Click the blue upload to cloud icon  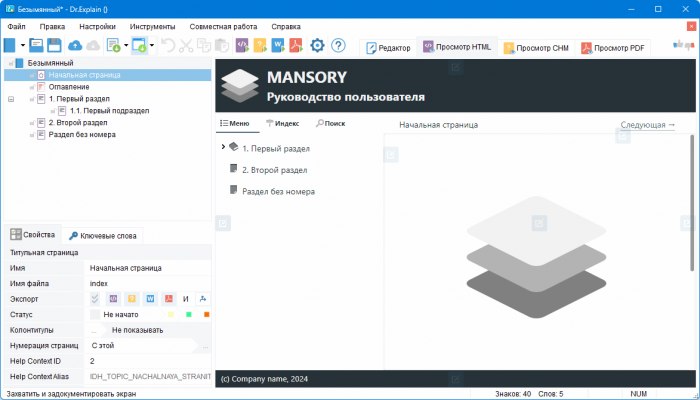click(75, 45)
